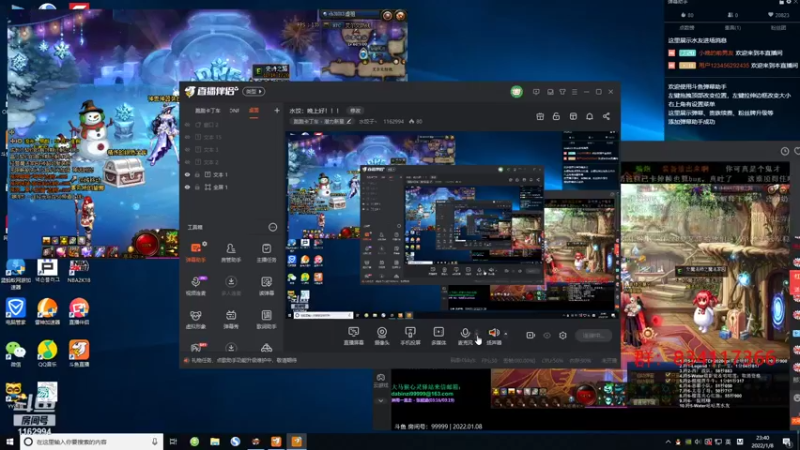Open the mode pill beside the app logo
The height and width of the screenshot is (450, 800).
[x=254, y=92]
